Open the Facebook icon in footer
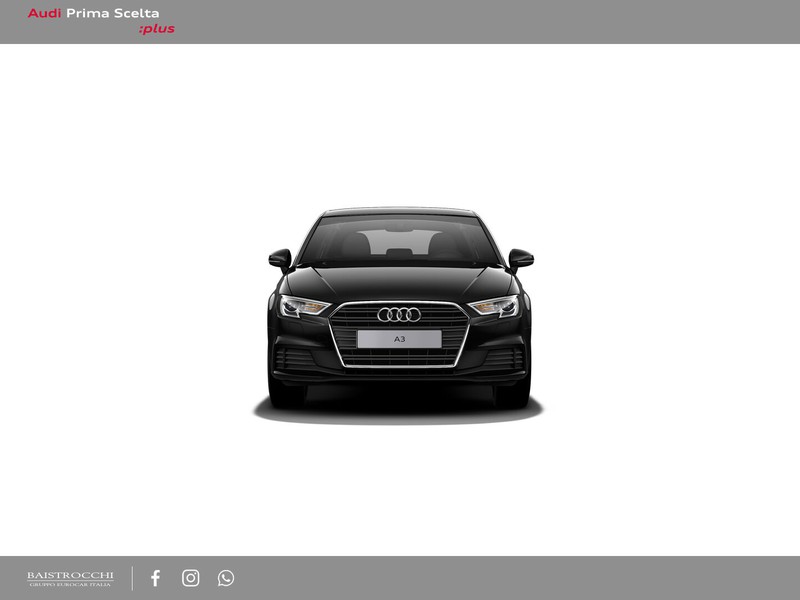 (156, 578)
